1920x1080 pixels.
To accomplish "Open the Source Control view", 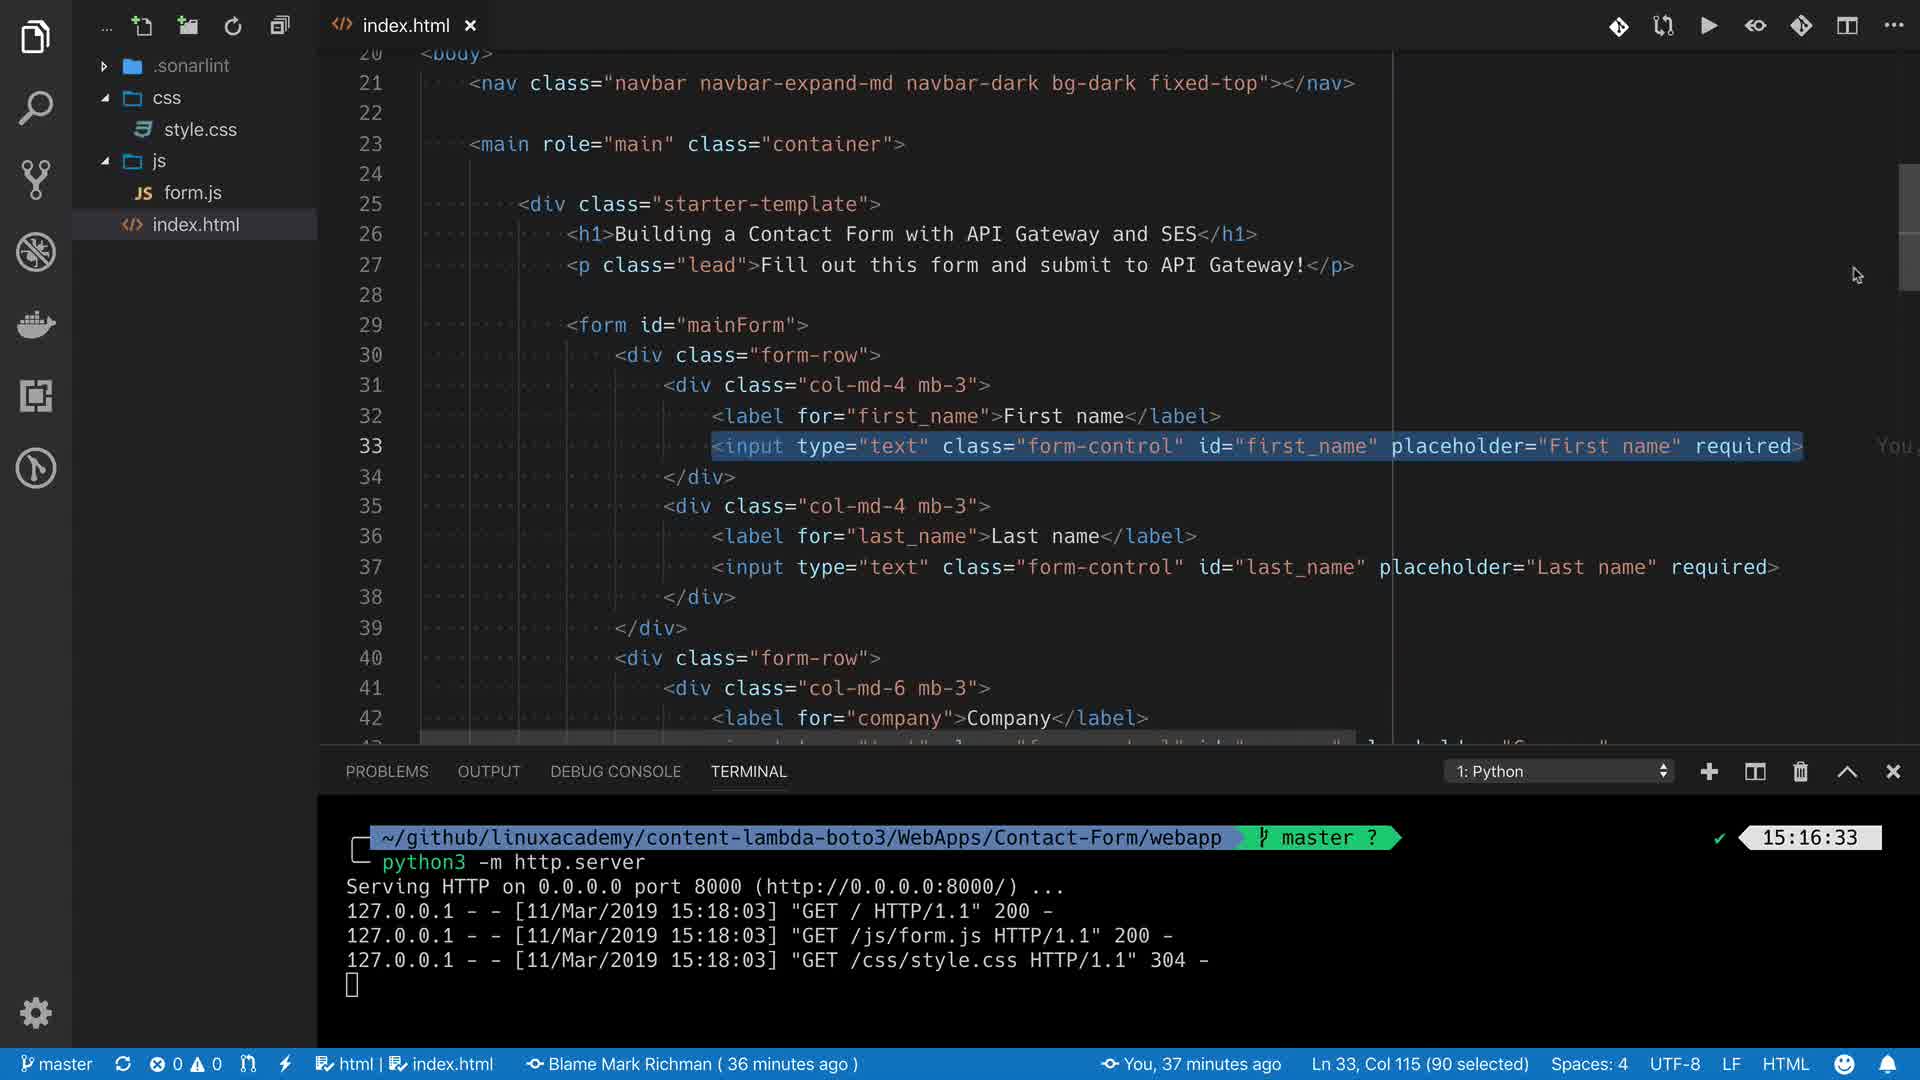I will 36,180.
